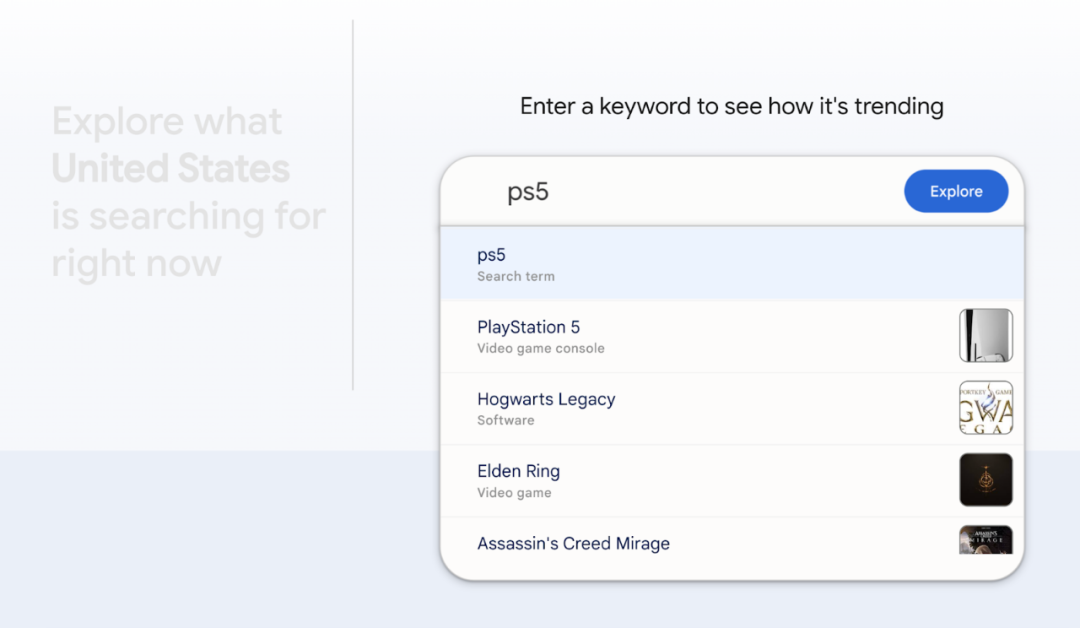This screenshot has width=1080, height=628.
Task: Click the 'is searching for' faded text
Action: pyautogui.click(x=189, y=216)
